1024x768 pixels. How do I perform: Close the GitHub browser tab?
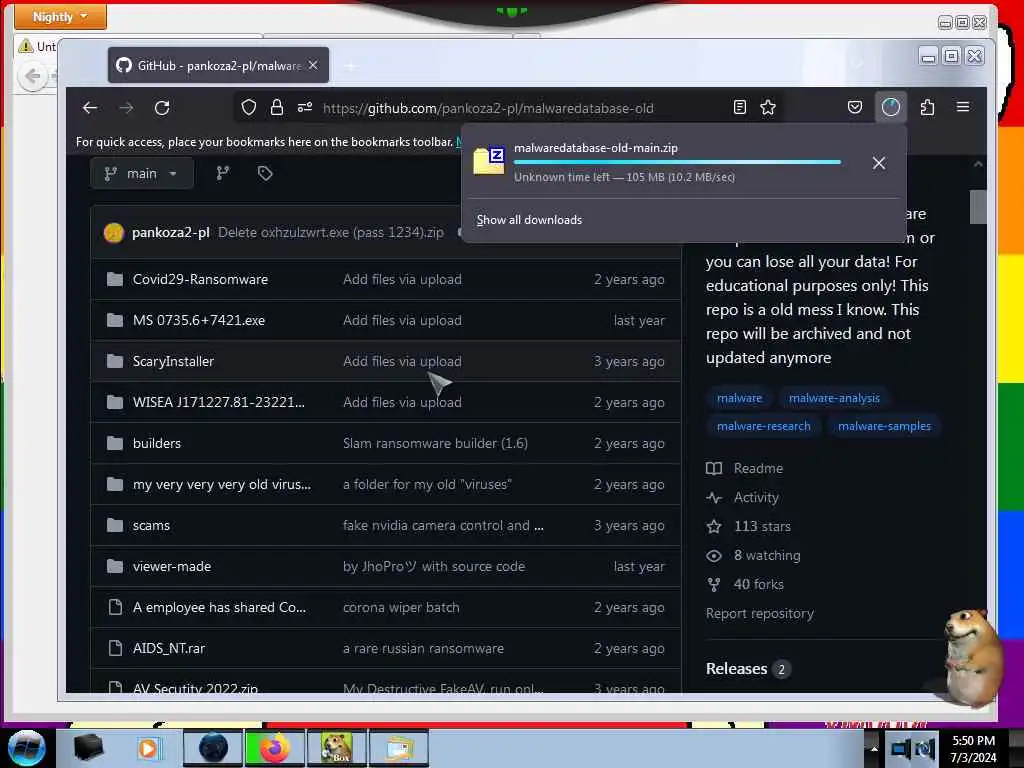(313, 65)
